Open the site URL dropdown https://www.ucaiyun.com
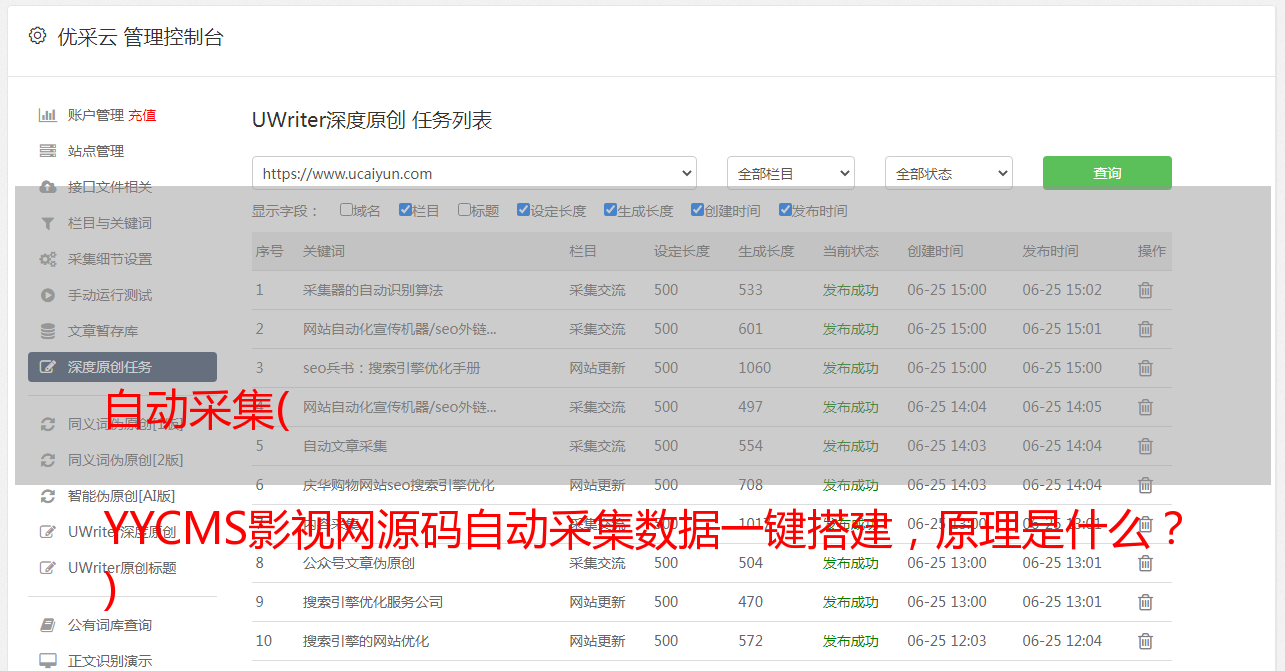Screen dimensions: 1285x671 (474, 173)
